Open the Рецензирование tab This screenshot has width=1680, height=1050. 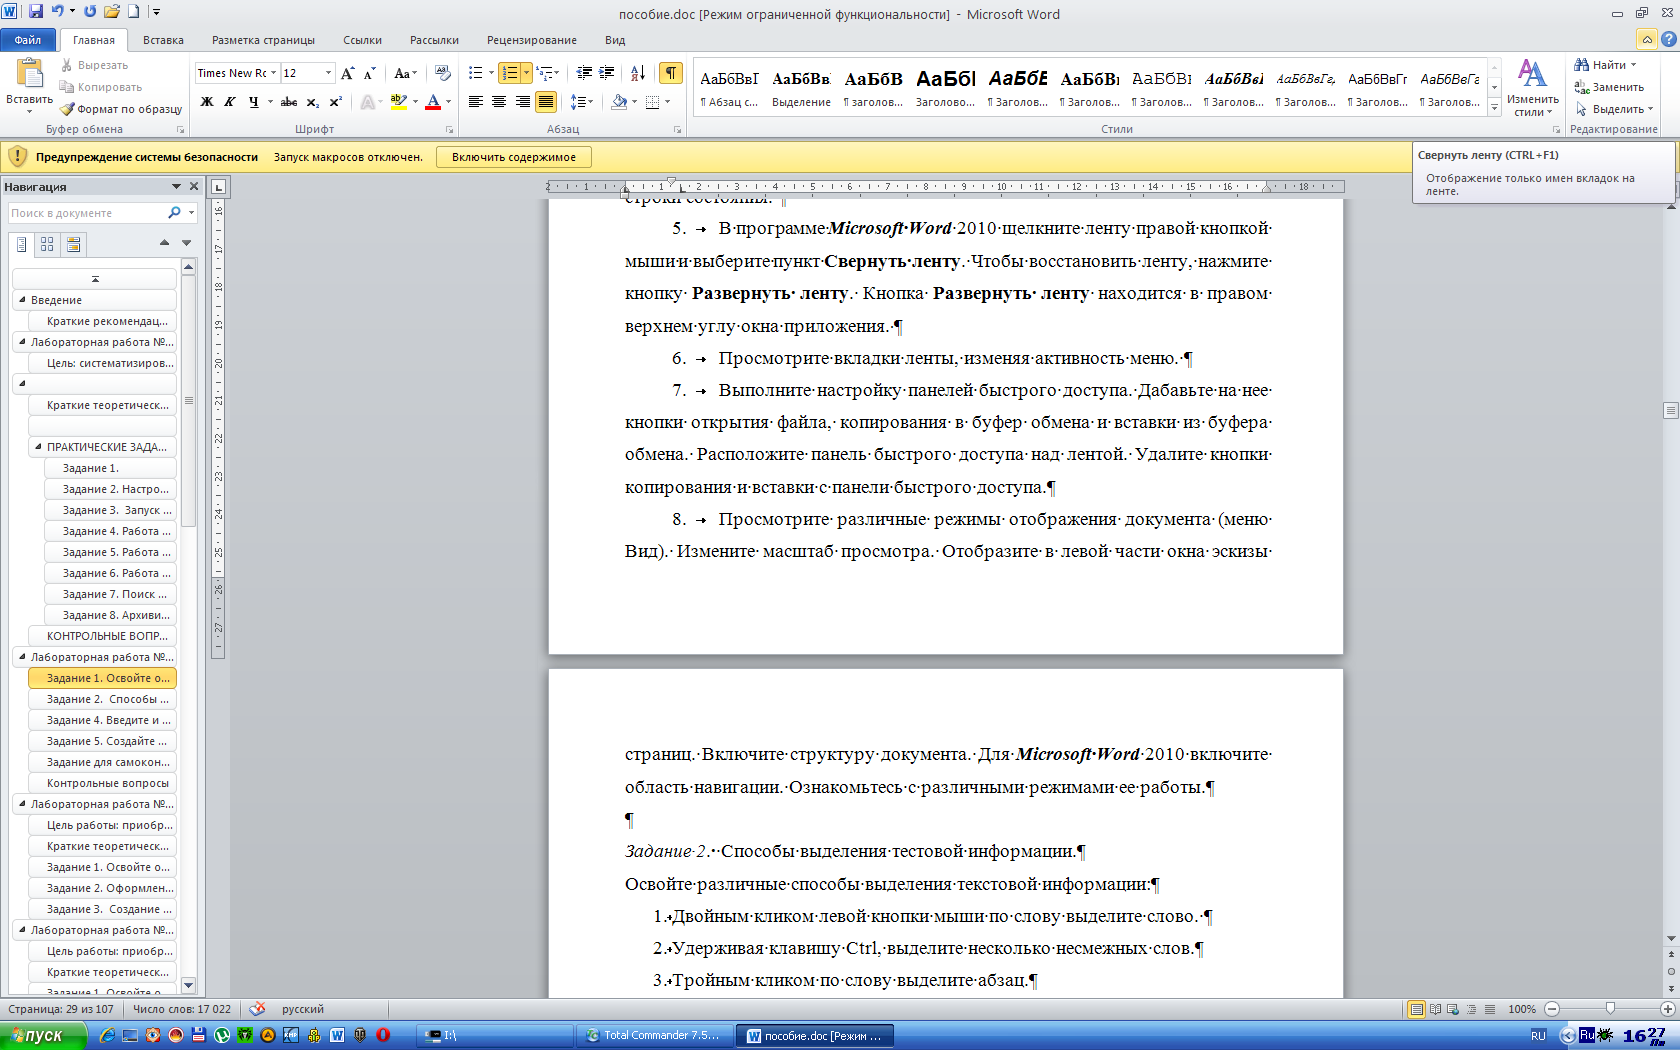click(x=531, y=40)
